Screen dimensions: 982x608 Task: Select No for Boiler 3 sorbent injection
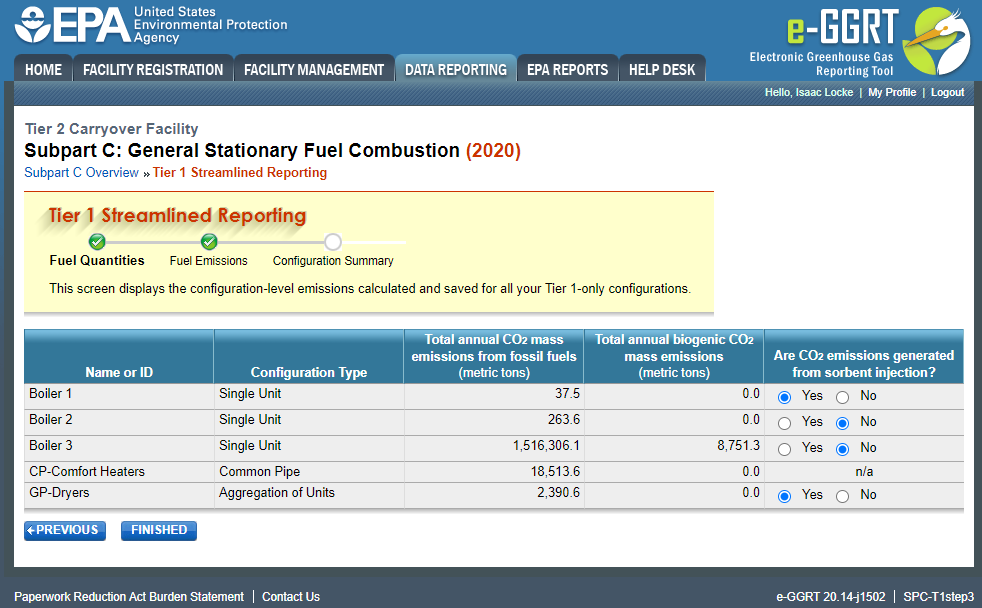point(842,449)
